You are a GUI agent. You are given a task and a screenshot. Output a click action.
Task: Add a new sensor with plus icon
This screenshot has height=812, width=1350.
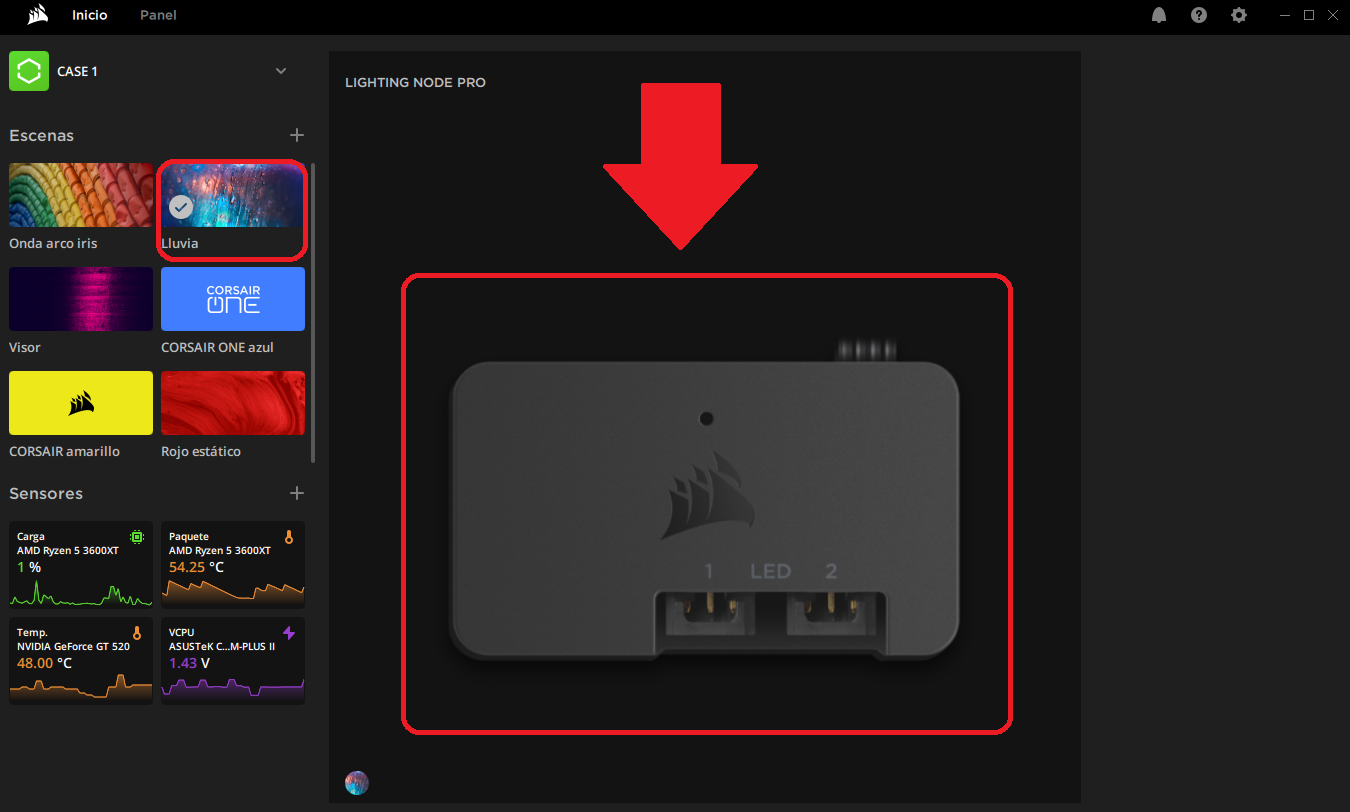pos(296,493)
